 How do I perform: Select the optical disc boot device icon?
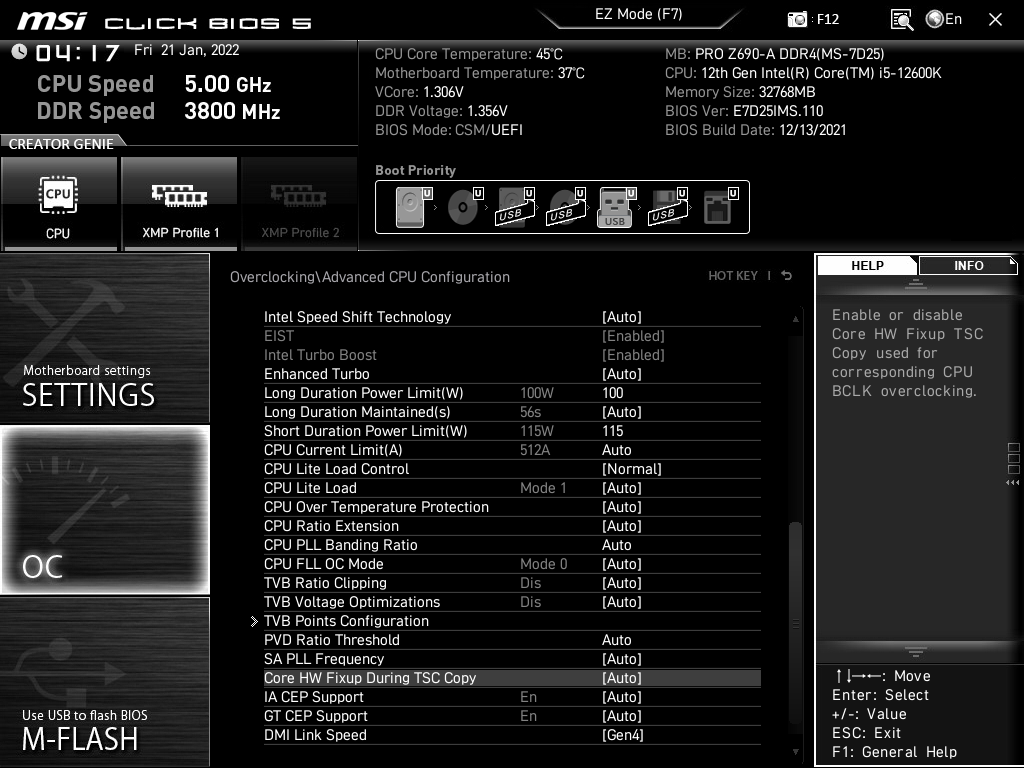465,207
